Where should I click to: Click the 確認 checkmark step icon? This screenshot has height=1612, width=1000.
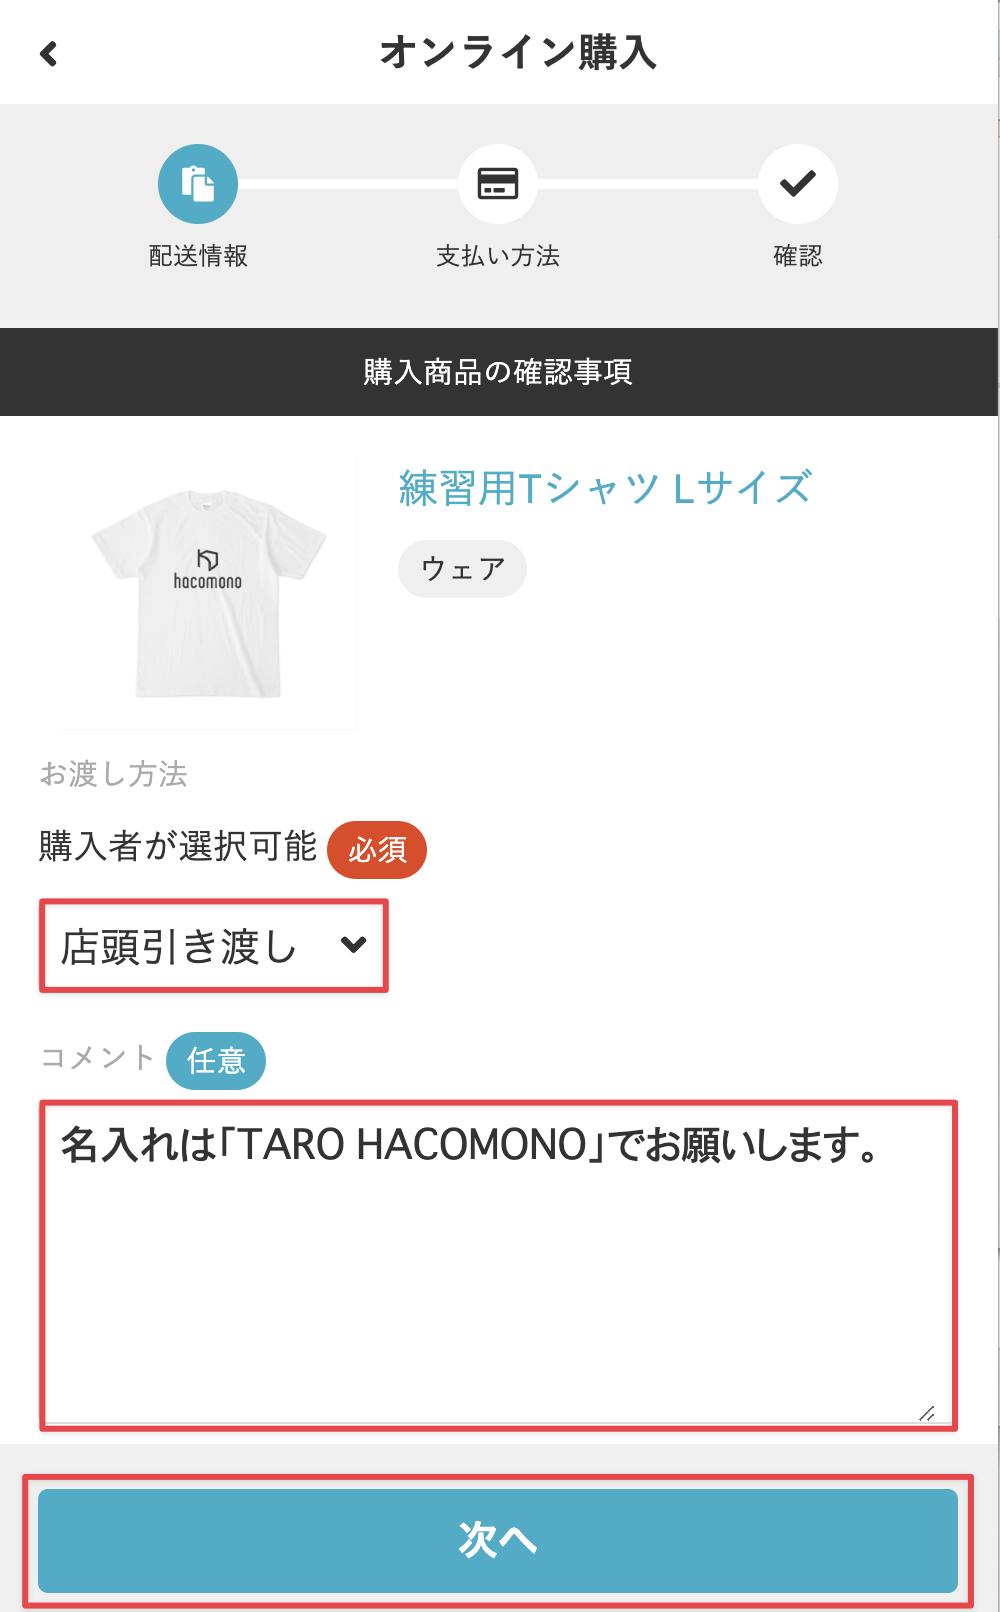pyautogui.click(x=798, y=184)
